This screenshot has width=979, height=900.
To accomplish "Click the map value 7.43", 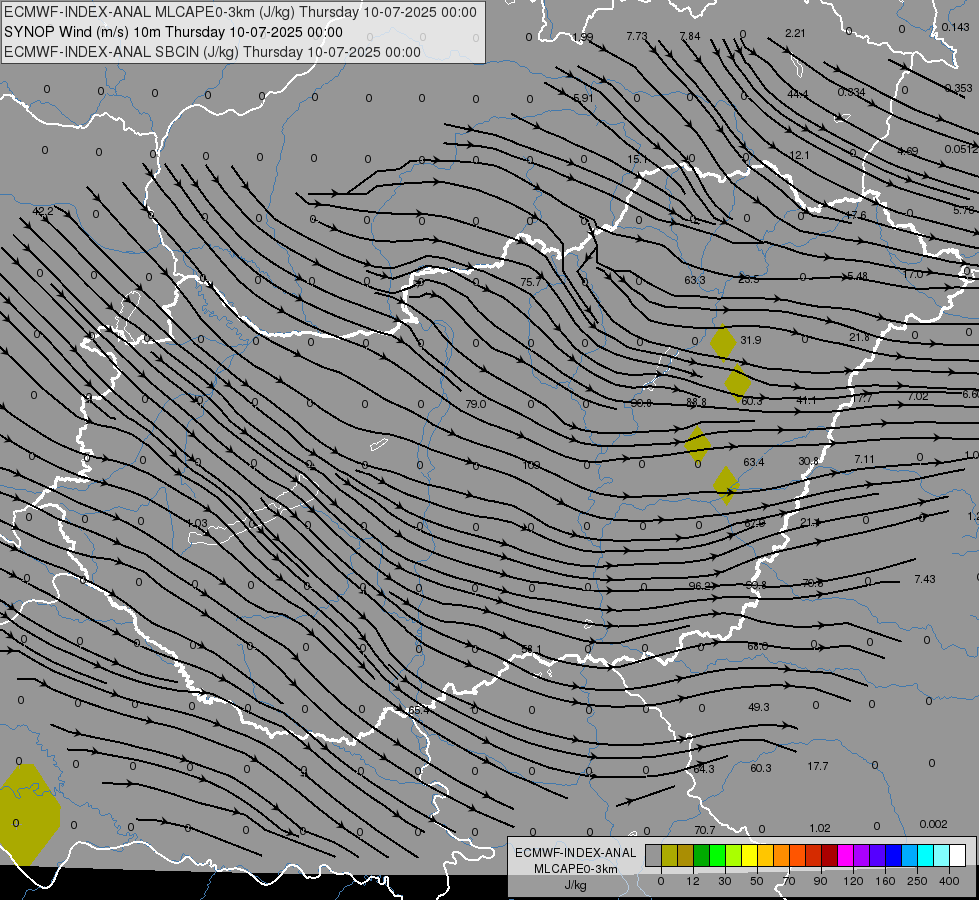I will (x=925, y=579).
